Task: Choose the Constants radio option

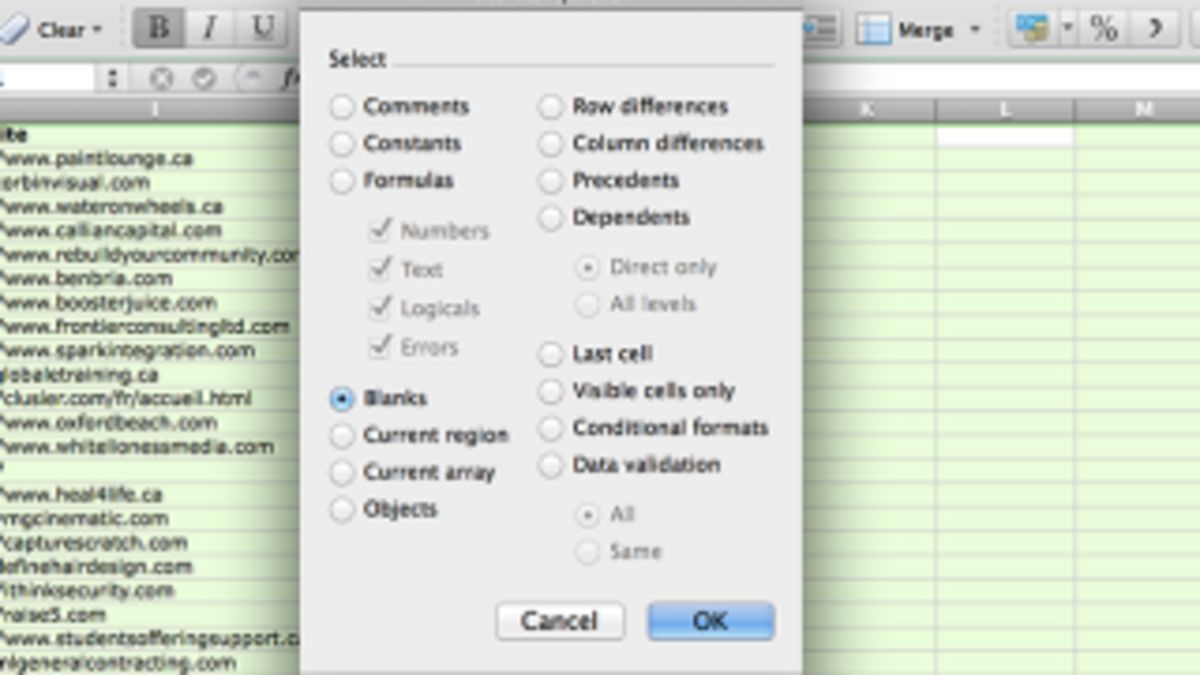Action: point(343,144)
